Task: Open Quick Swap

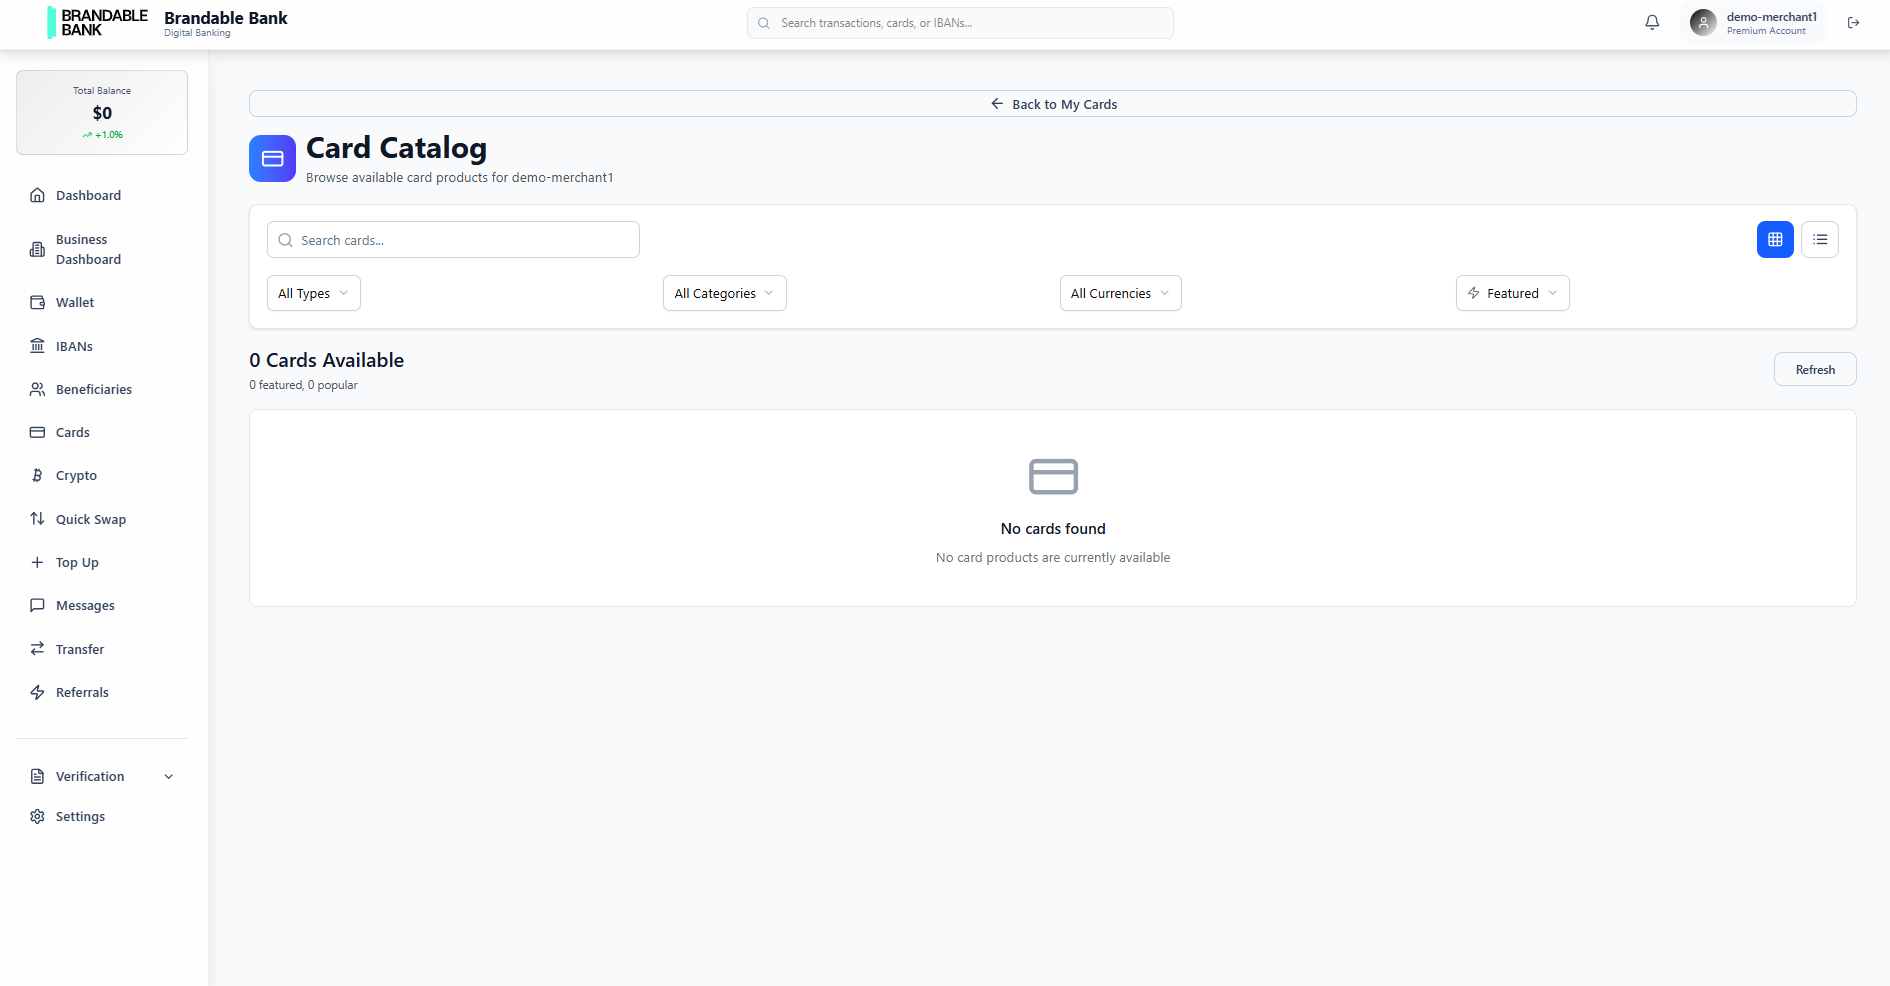Action: [x=91, y=518]
